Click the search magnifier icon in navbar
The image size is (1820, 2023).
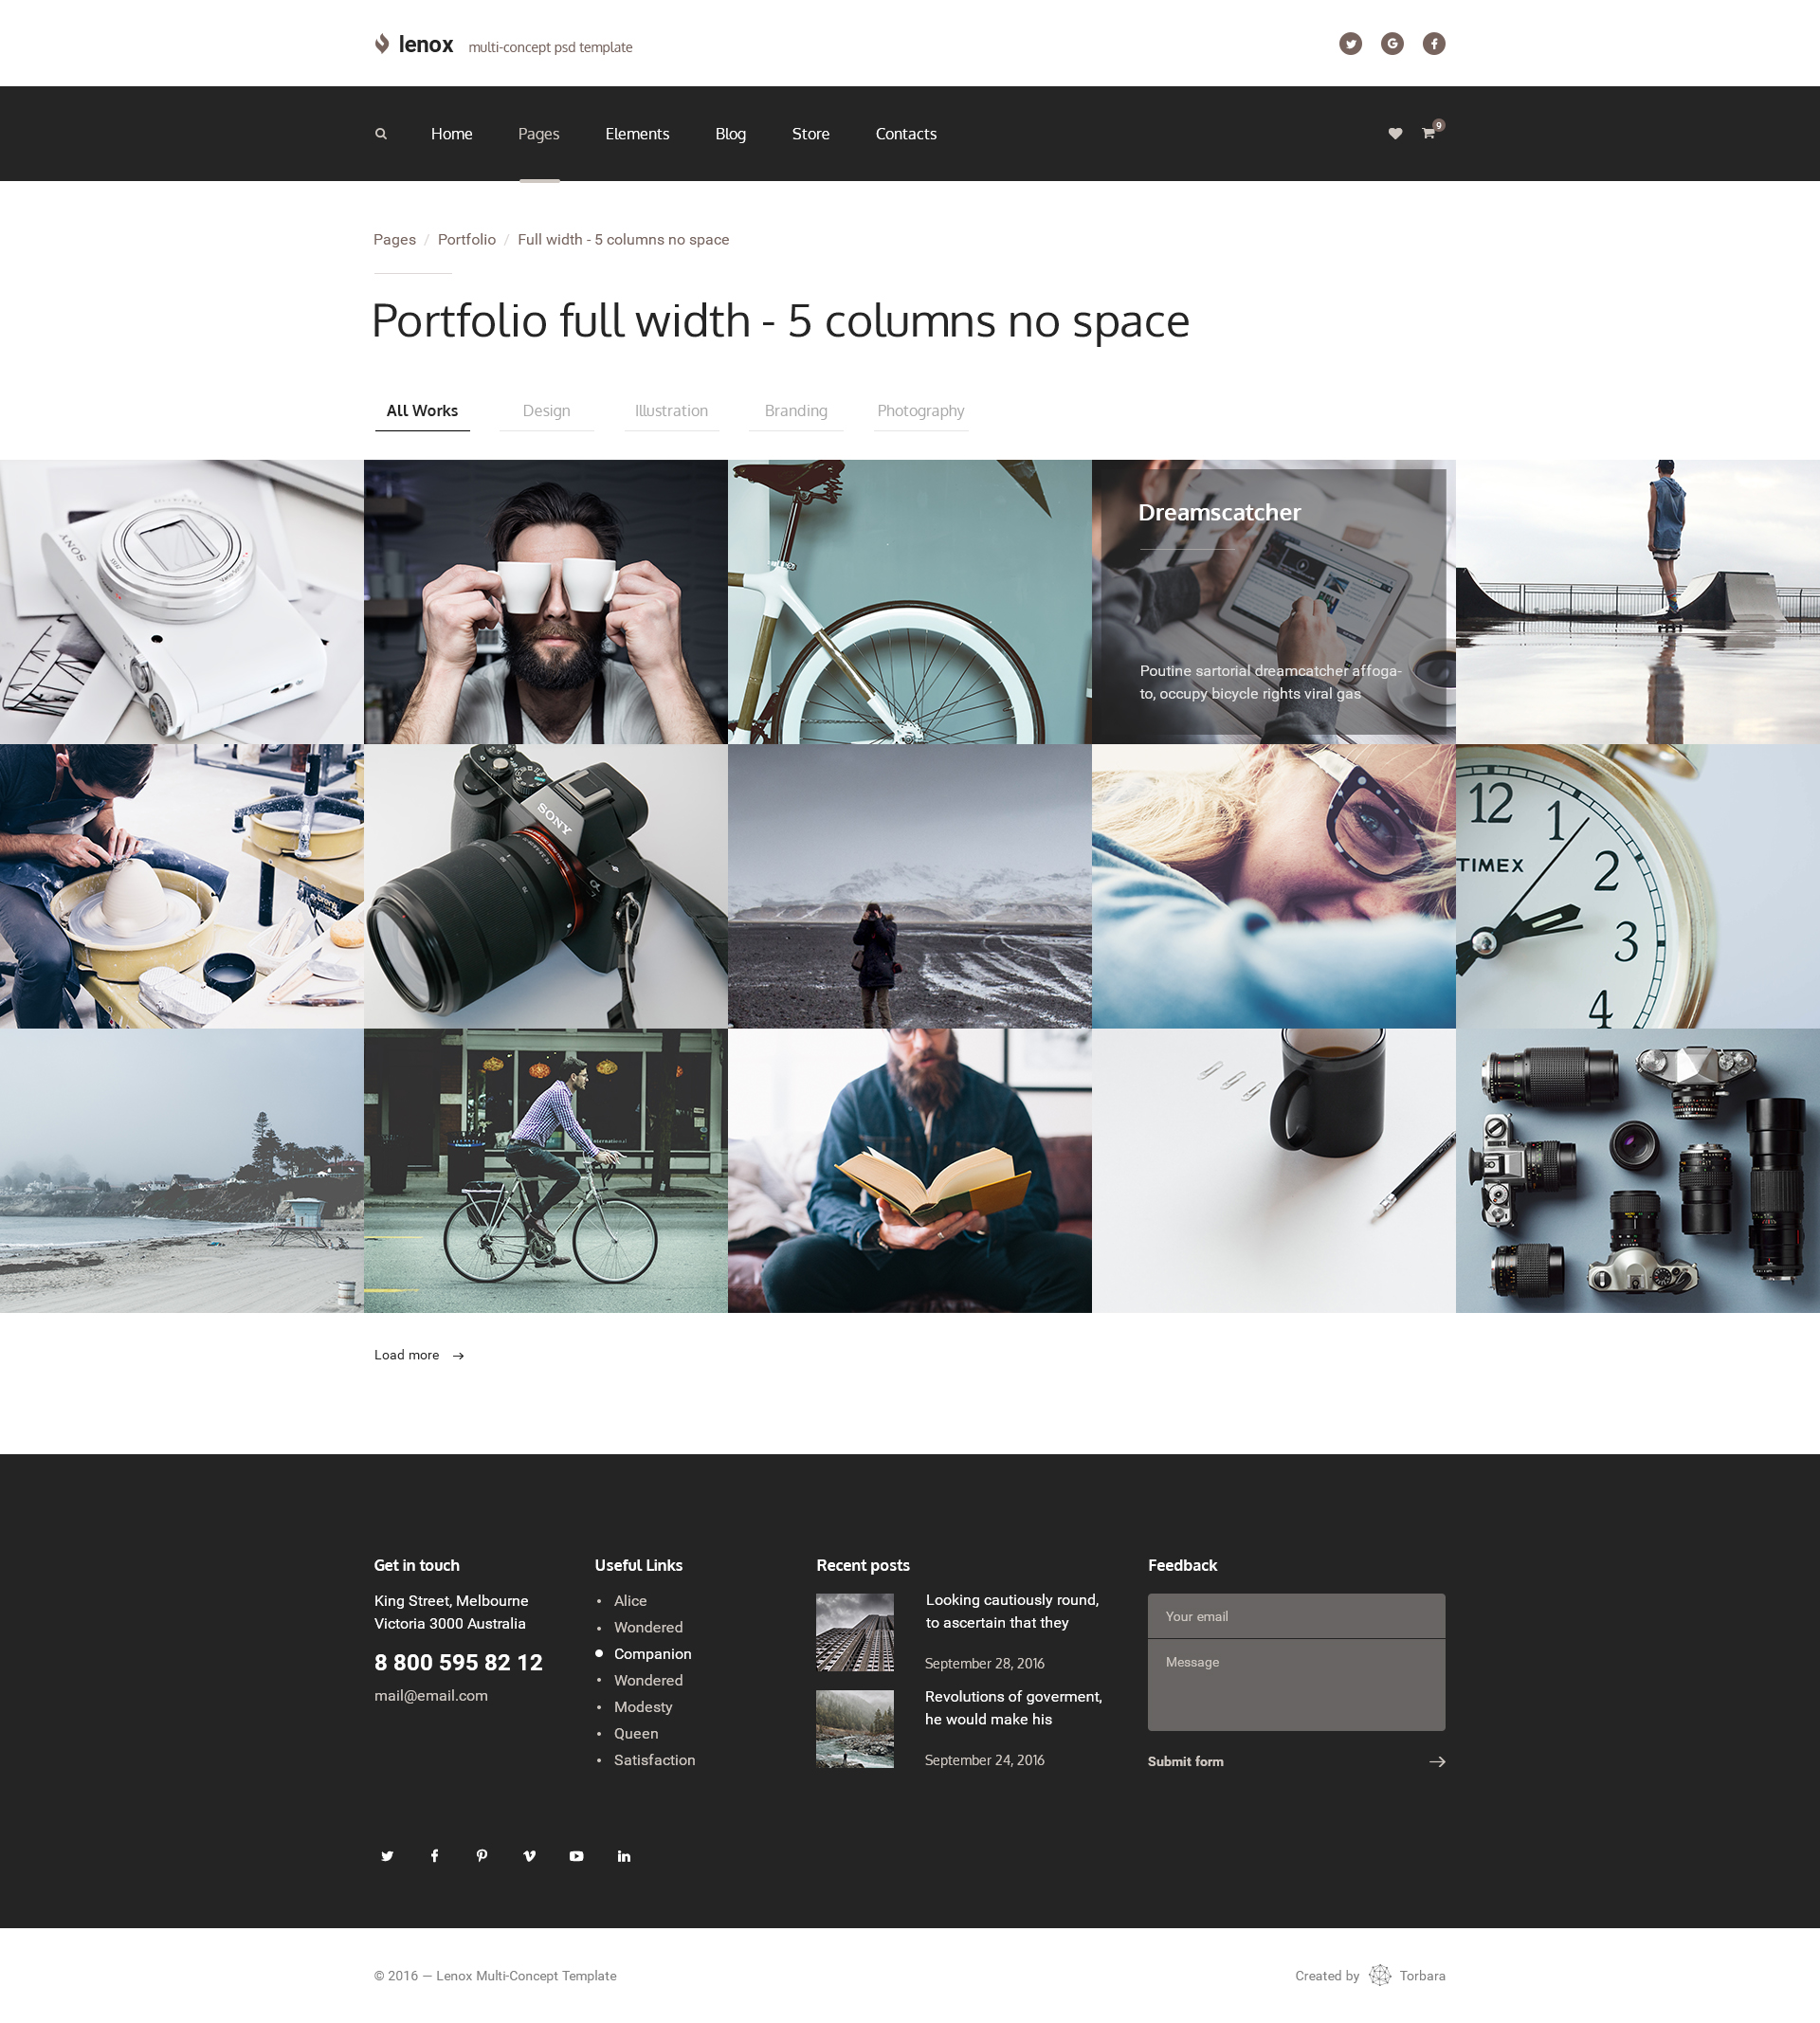click(381, 134)
